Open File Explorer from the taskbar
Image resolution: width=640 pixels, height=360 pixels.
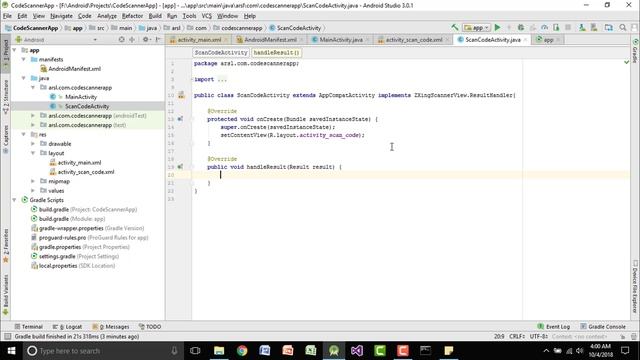[x=219, y=351]
